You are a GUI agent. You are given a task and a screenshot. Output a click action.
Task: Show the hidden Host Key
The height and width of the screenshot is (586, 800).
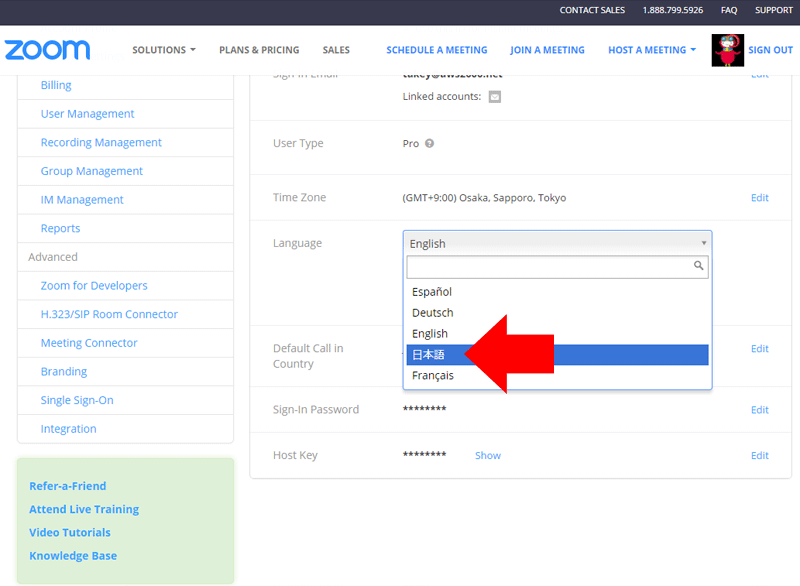488,455
